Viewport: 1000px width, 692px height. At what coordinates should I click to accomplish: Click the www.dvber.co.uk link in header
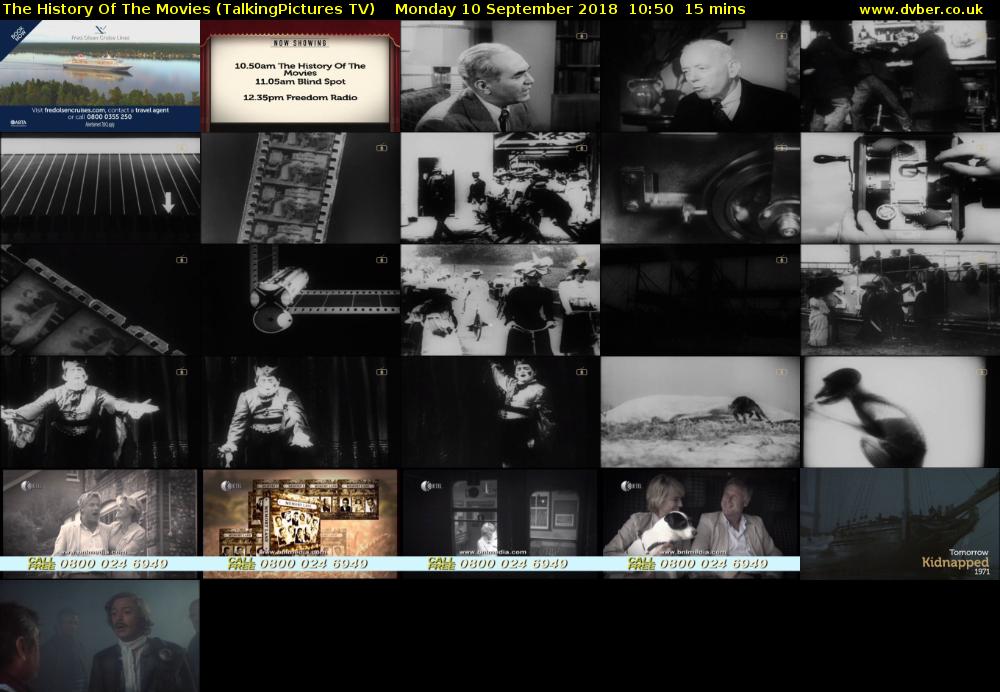(x=920, y=10)
